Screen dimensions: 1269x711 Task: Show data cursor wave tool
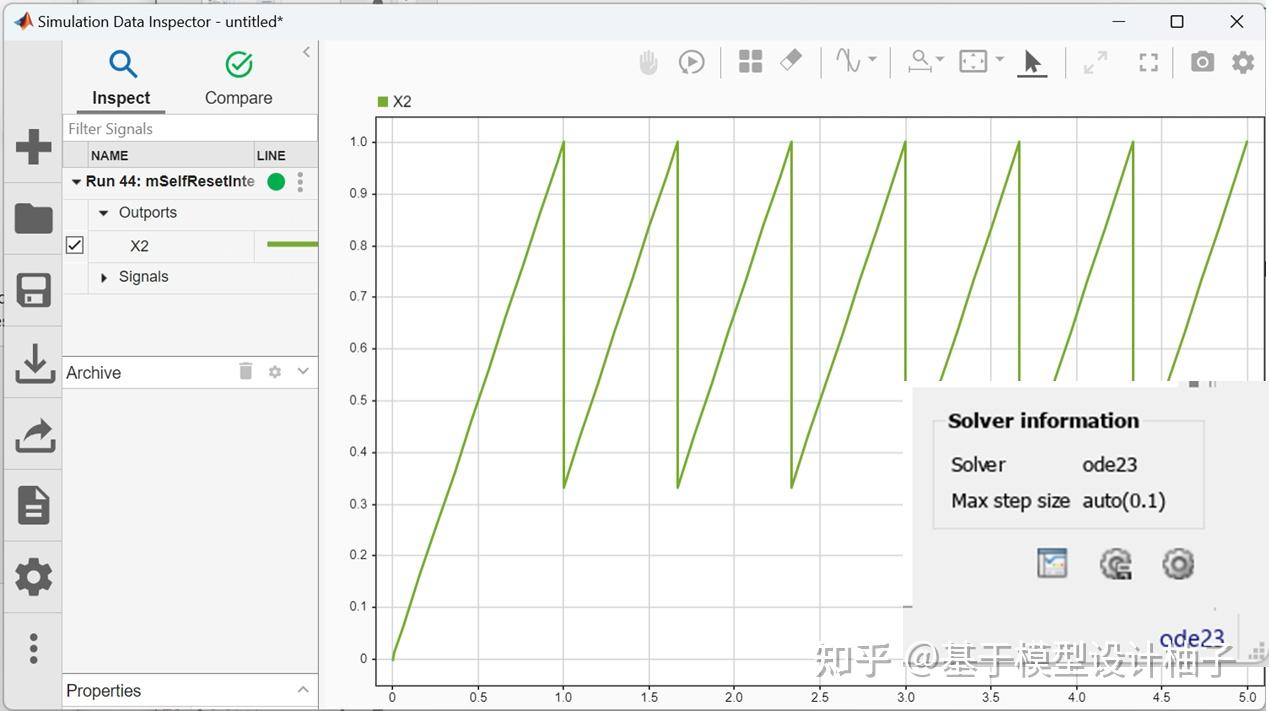coord(848,61)
